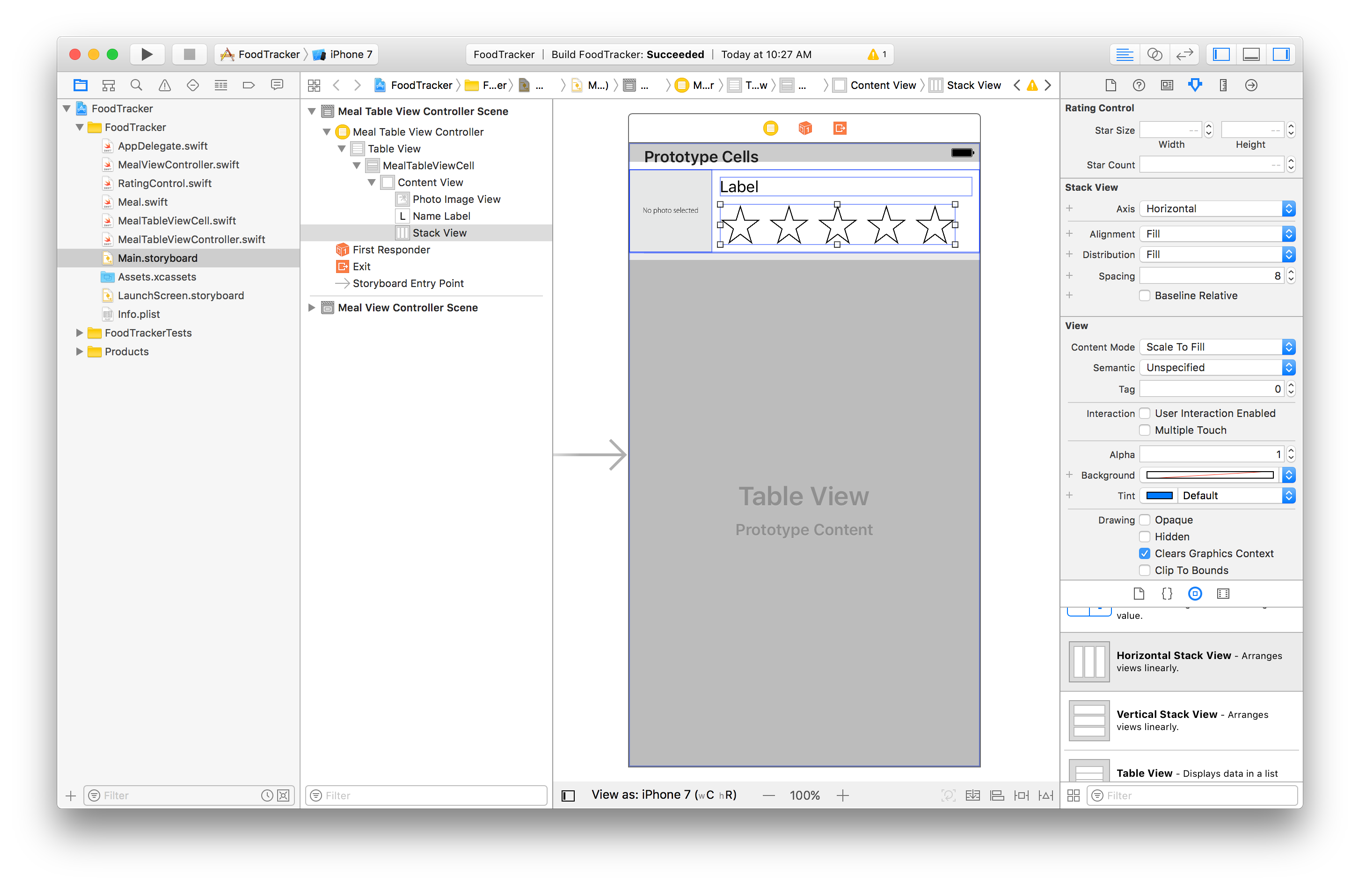
Task: Enable User Interaction Enabled checkbox
Action: tap(1145, 413)
